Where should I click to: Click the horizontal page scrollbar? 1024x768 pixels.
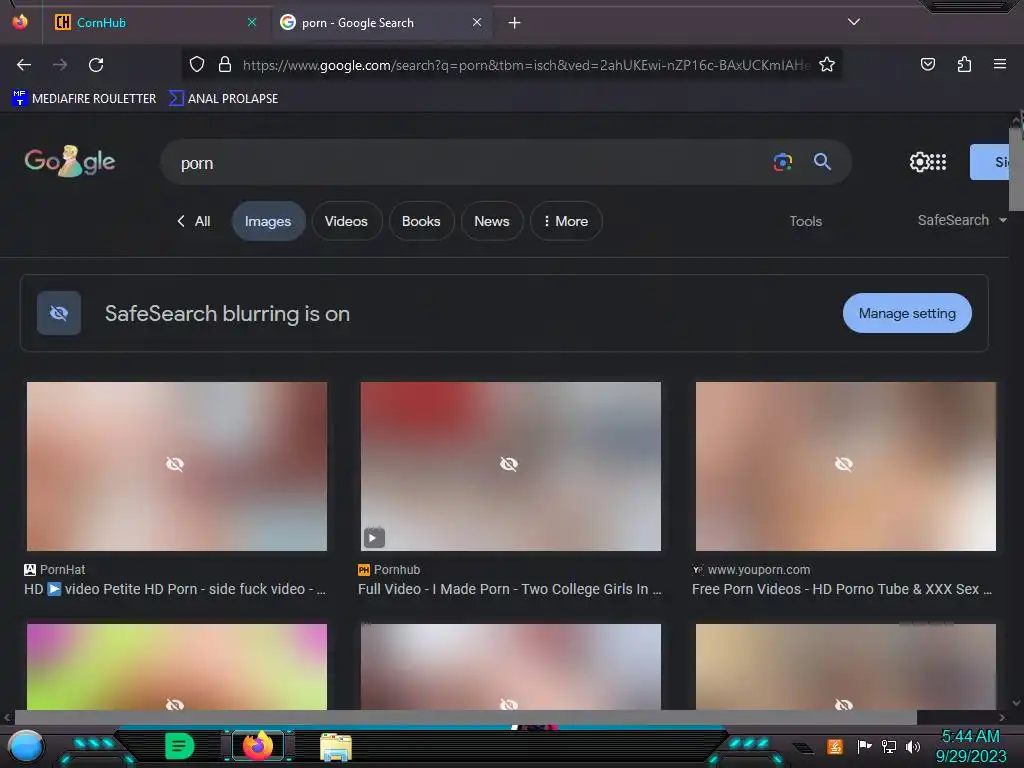[466, 717]
